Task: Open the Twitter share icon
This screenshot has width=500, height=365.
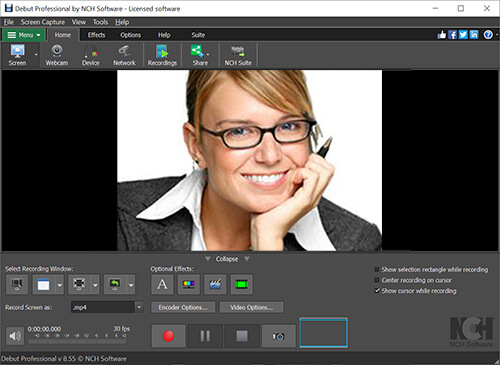Action: pyautogui.click(x=463, y=35)
